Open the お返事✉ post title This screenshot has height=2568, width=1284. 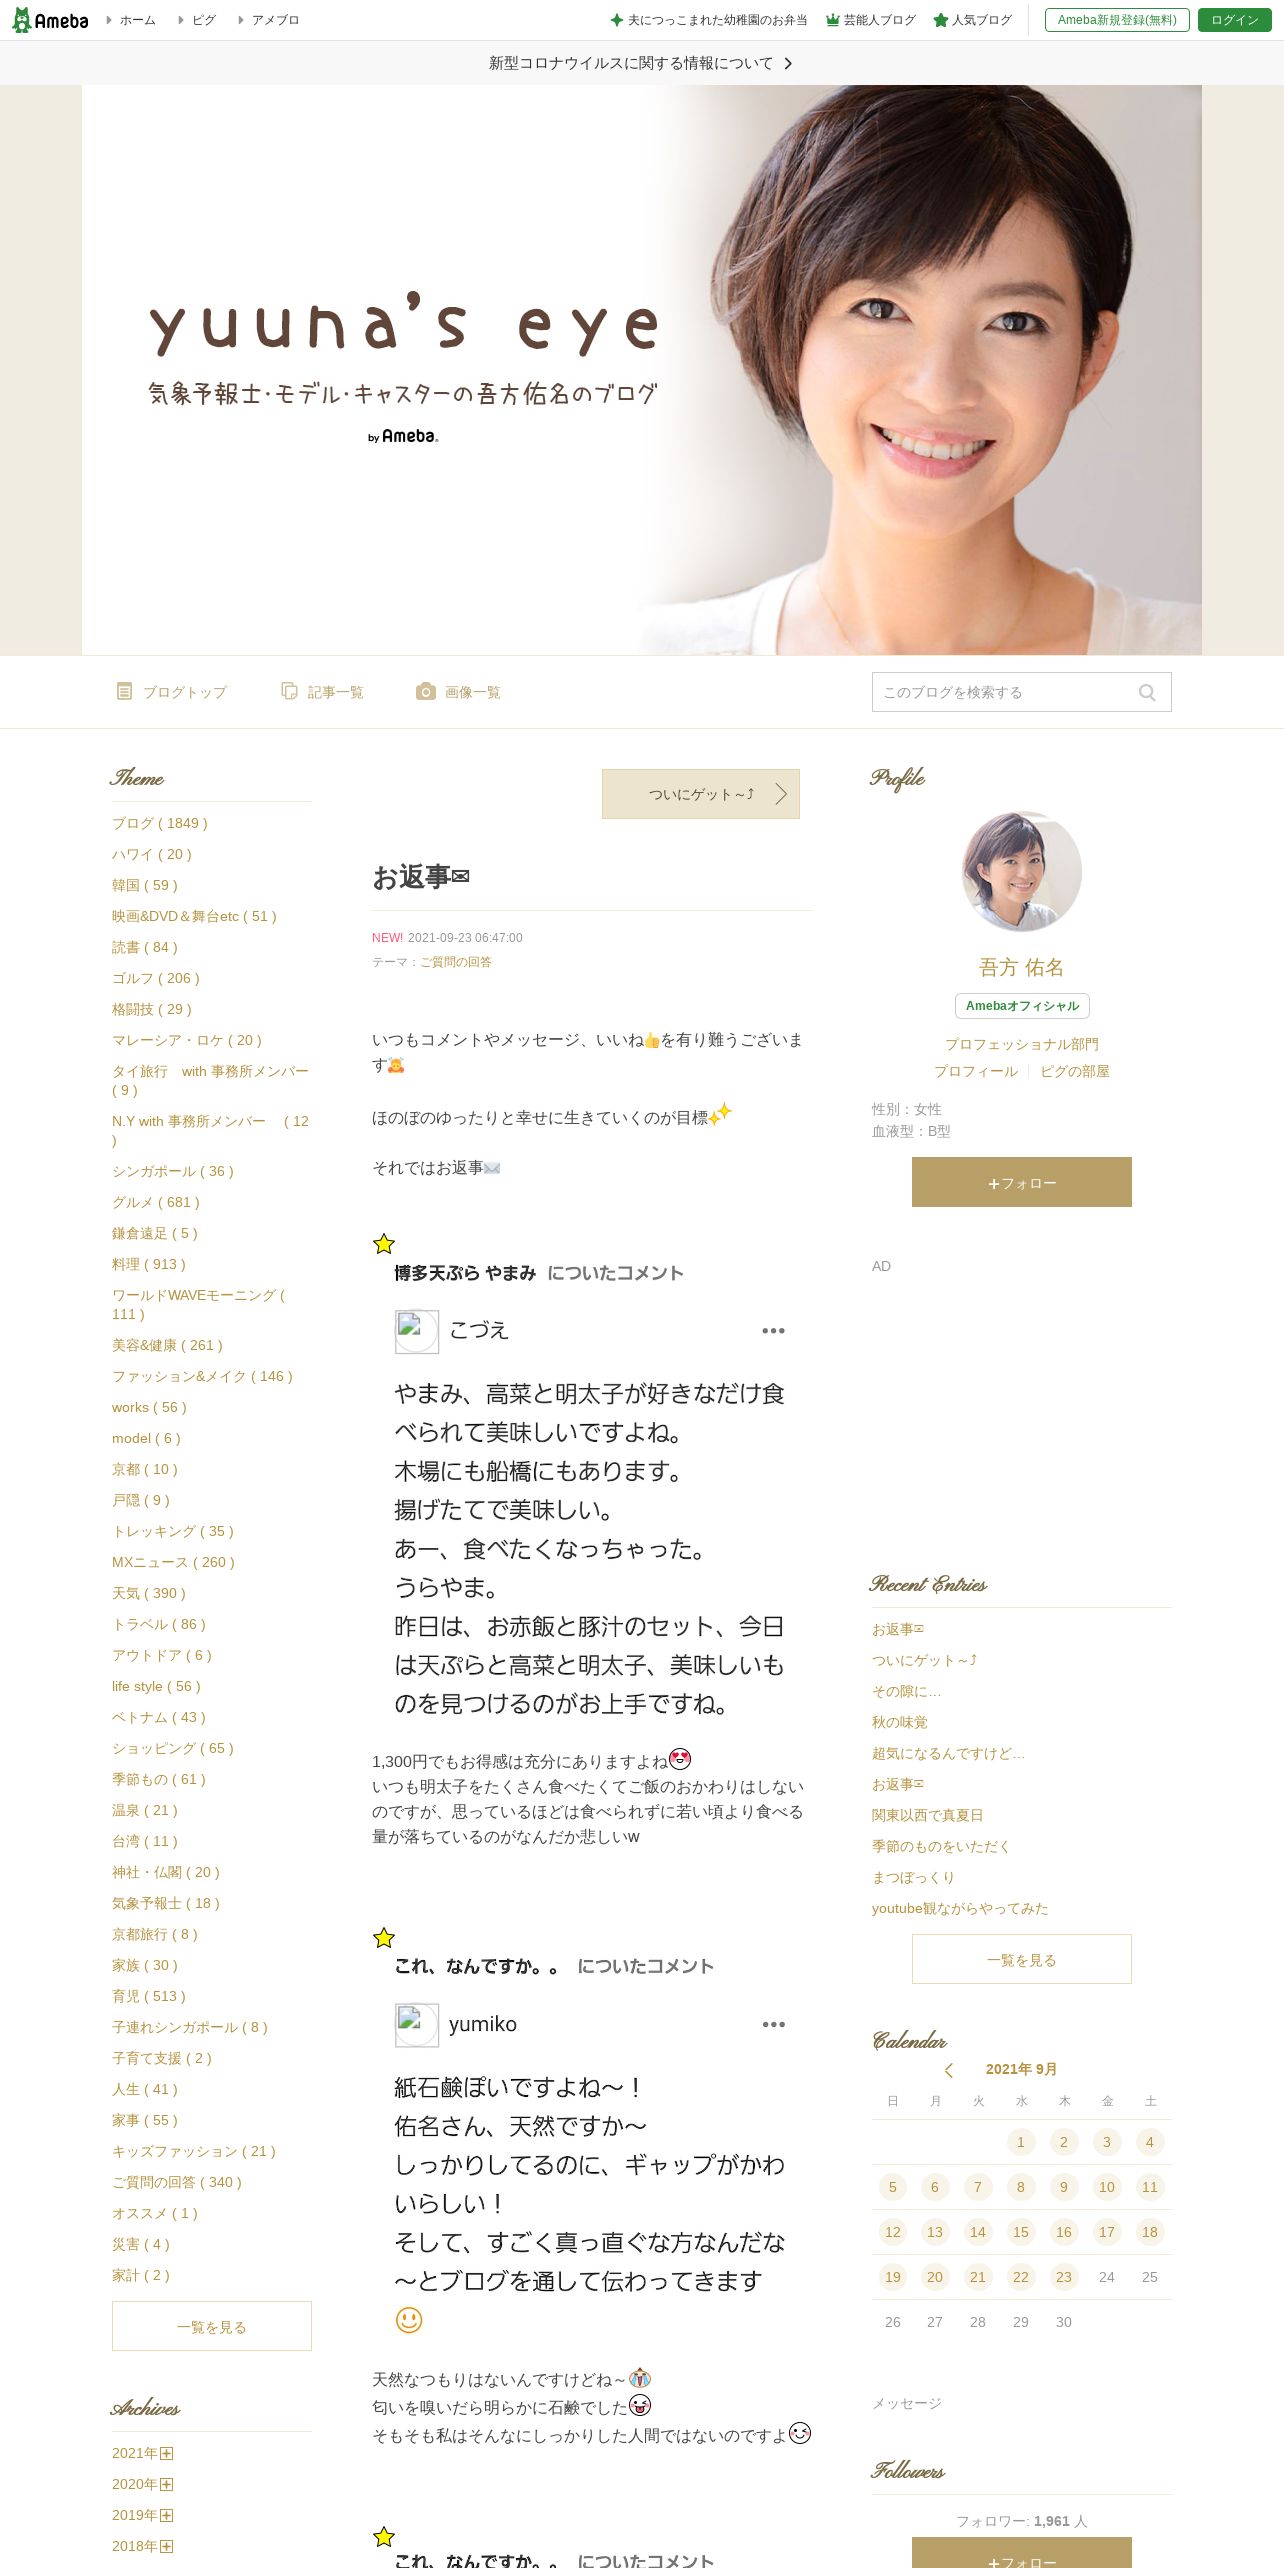tap(421, 877)
